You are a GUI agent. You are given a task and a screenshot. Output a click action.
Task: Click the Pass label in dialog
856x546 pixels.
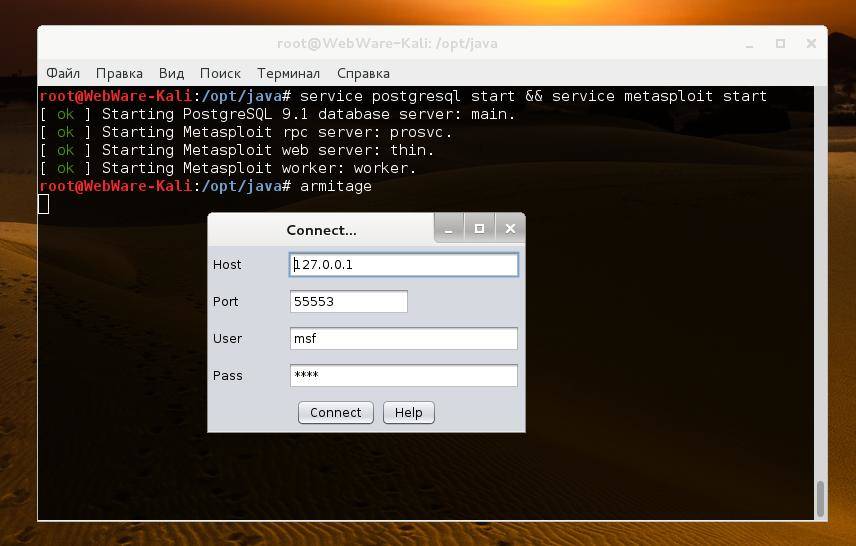(228, 376)
